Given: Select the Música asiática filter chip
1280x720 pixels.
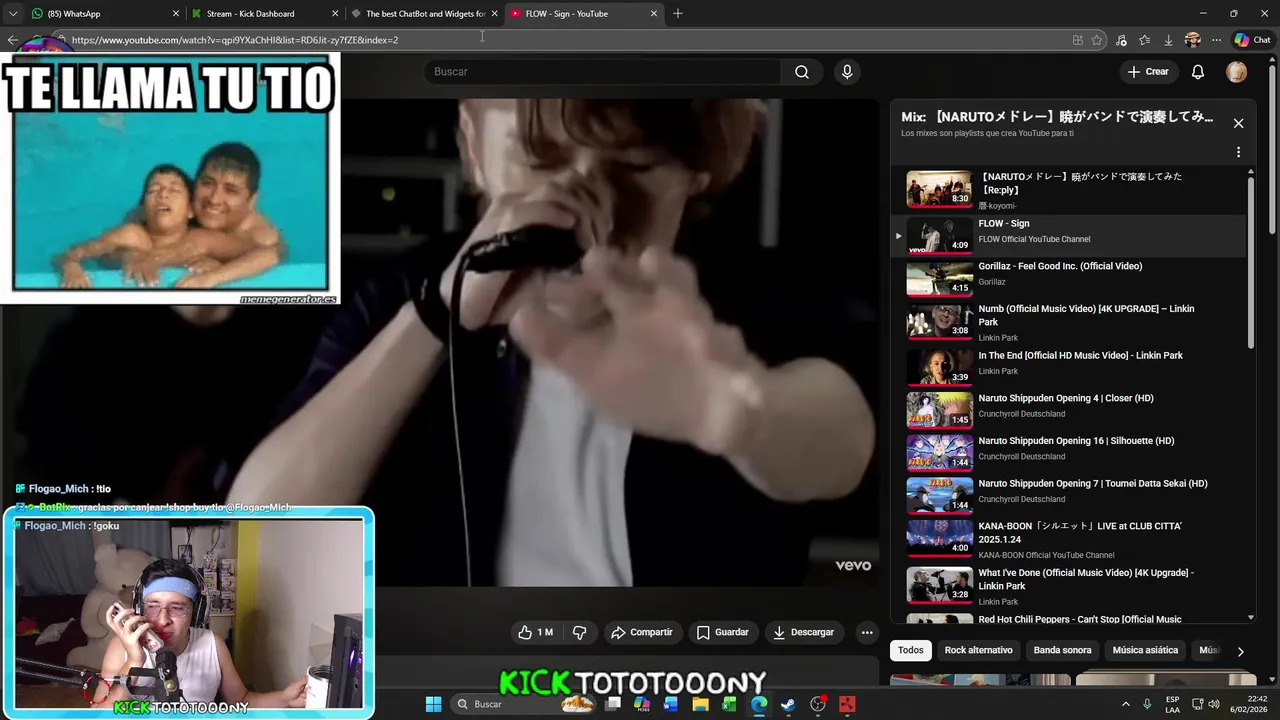Looking at the screenshot, I should pos(1145,650).
